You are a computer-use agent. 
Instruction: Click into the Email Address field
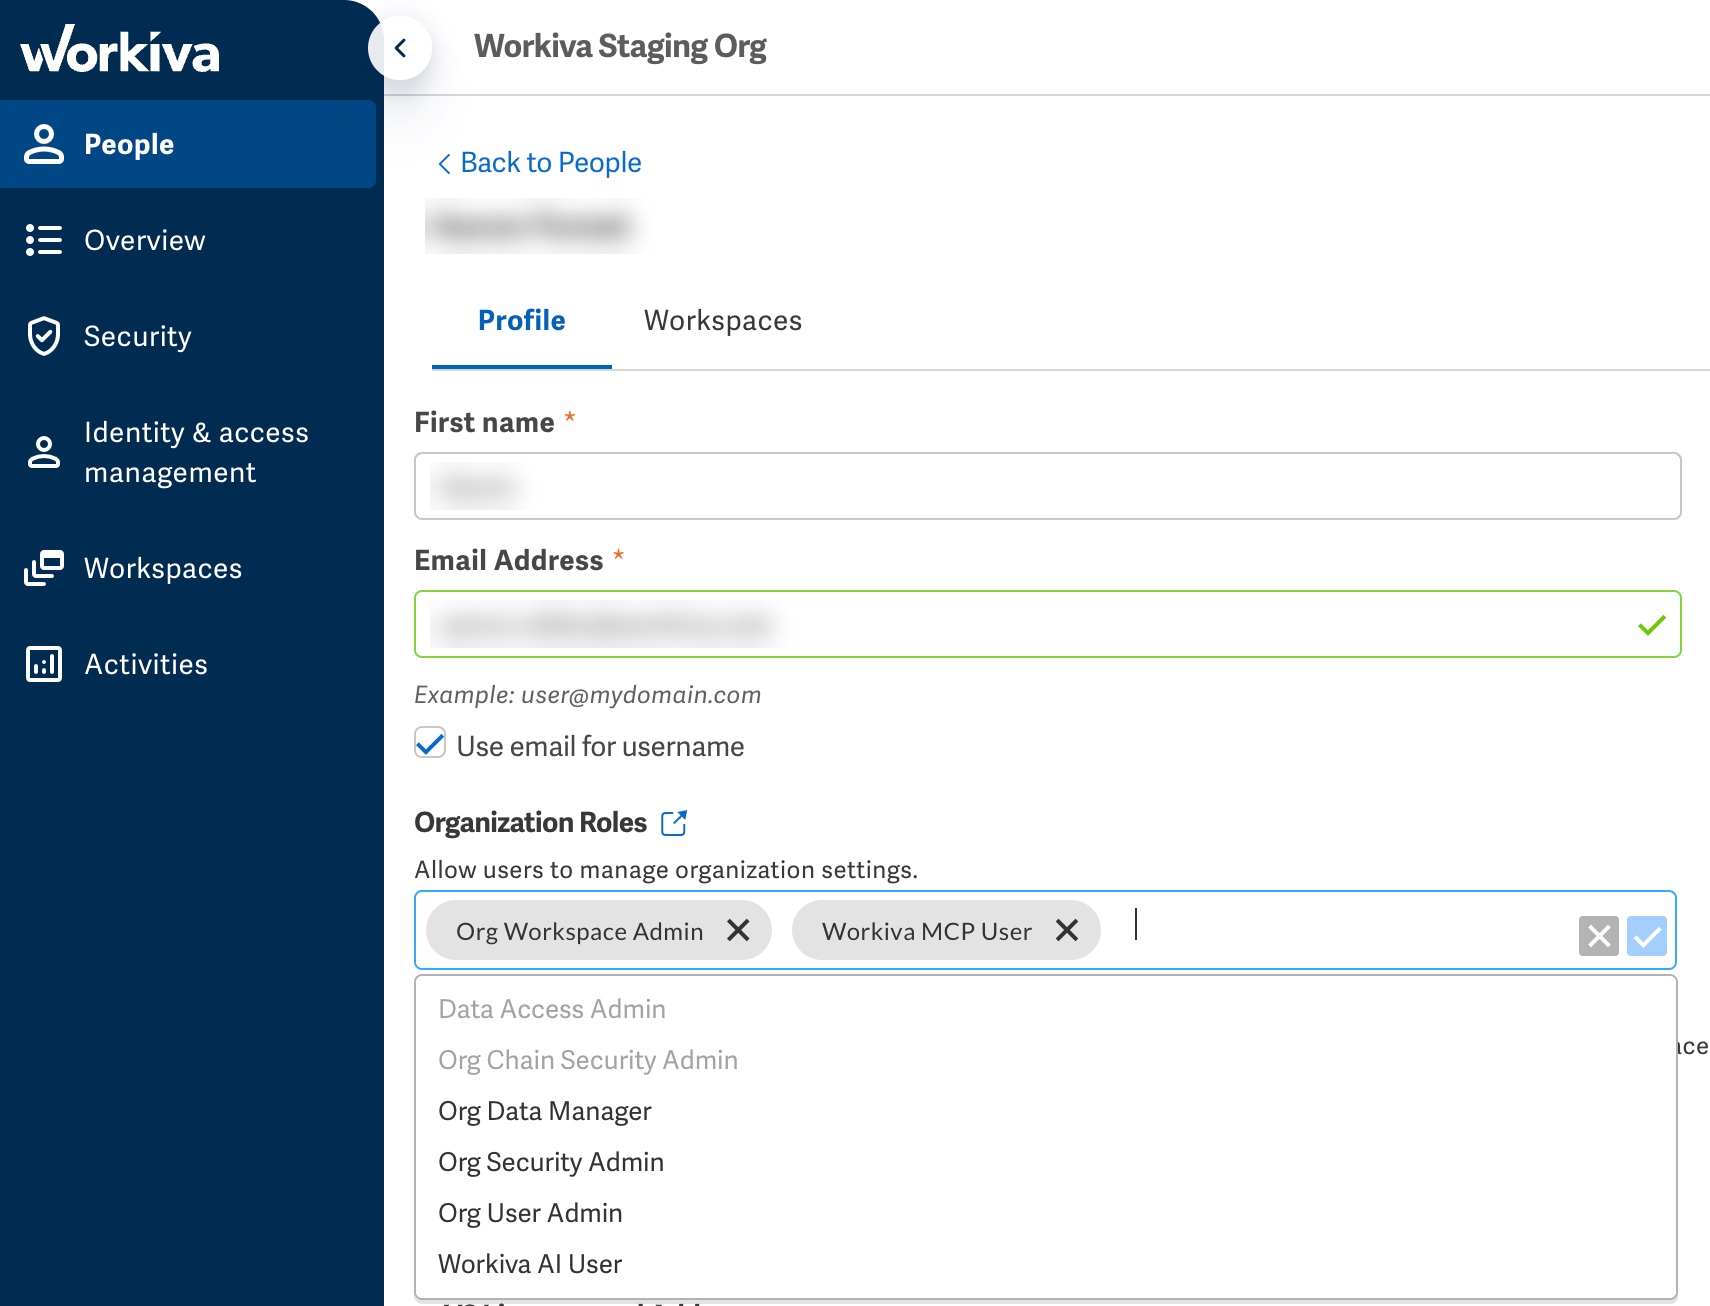click(1047, 624)
